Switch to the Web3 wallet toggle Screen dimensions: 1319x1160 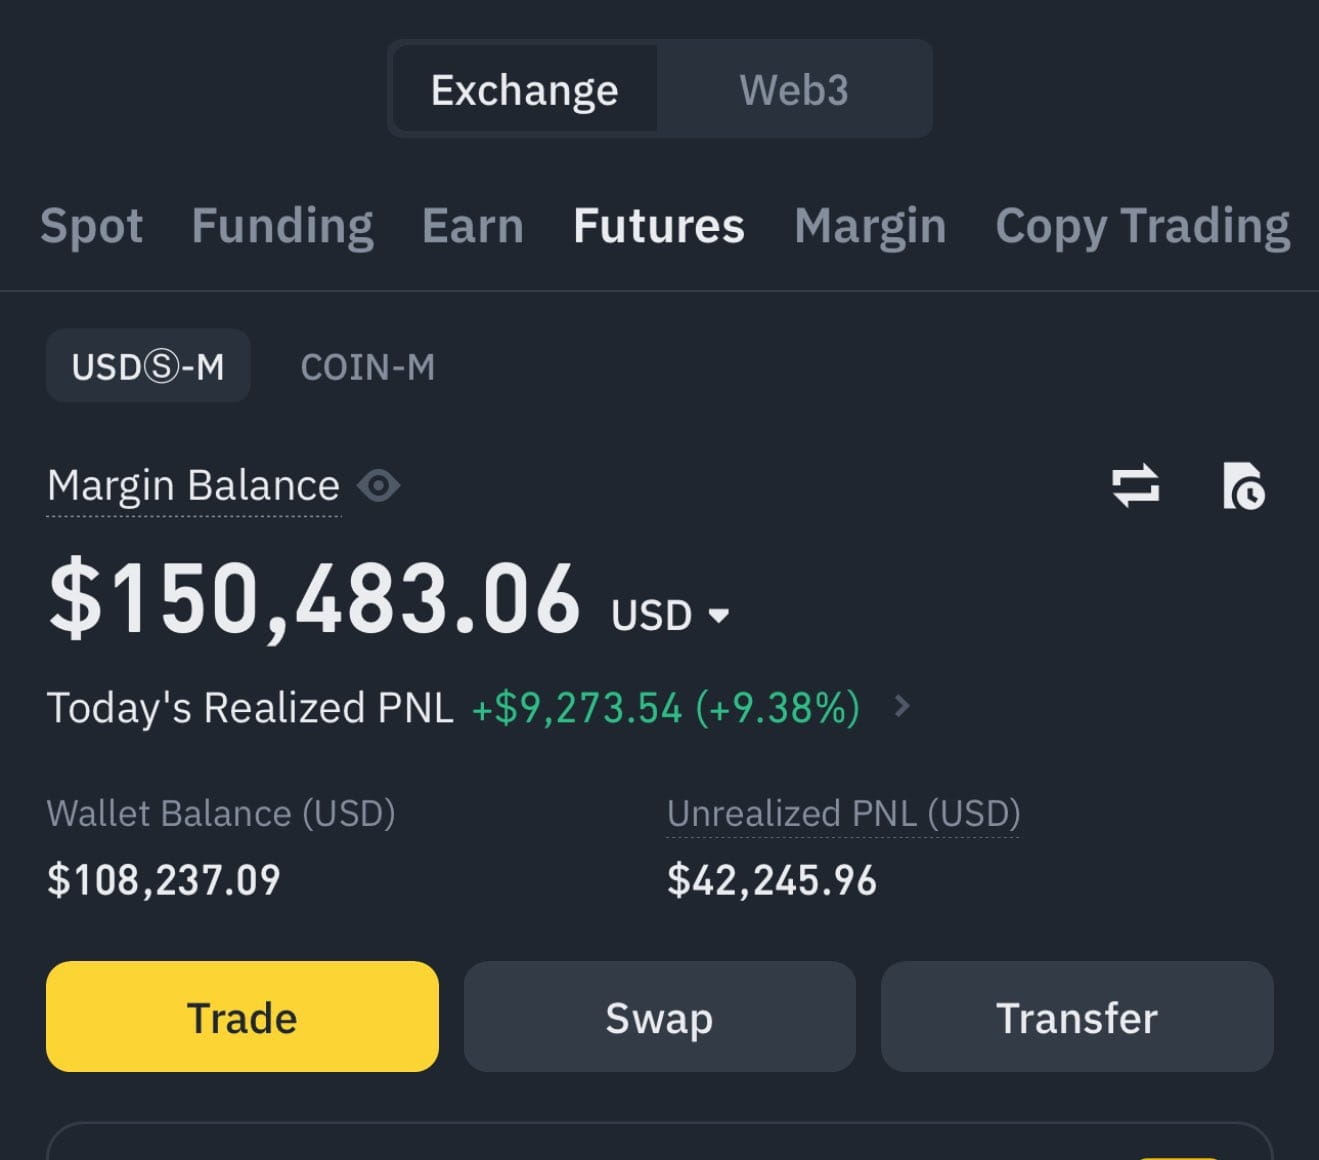(x=794, y=90)
